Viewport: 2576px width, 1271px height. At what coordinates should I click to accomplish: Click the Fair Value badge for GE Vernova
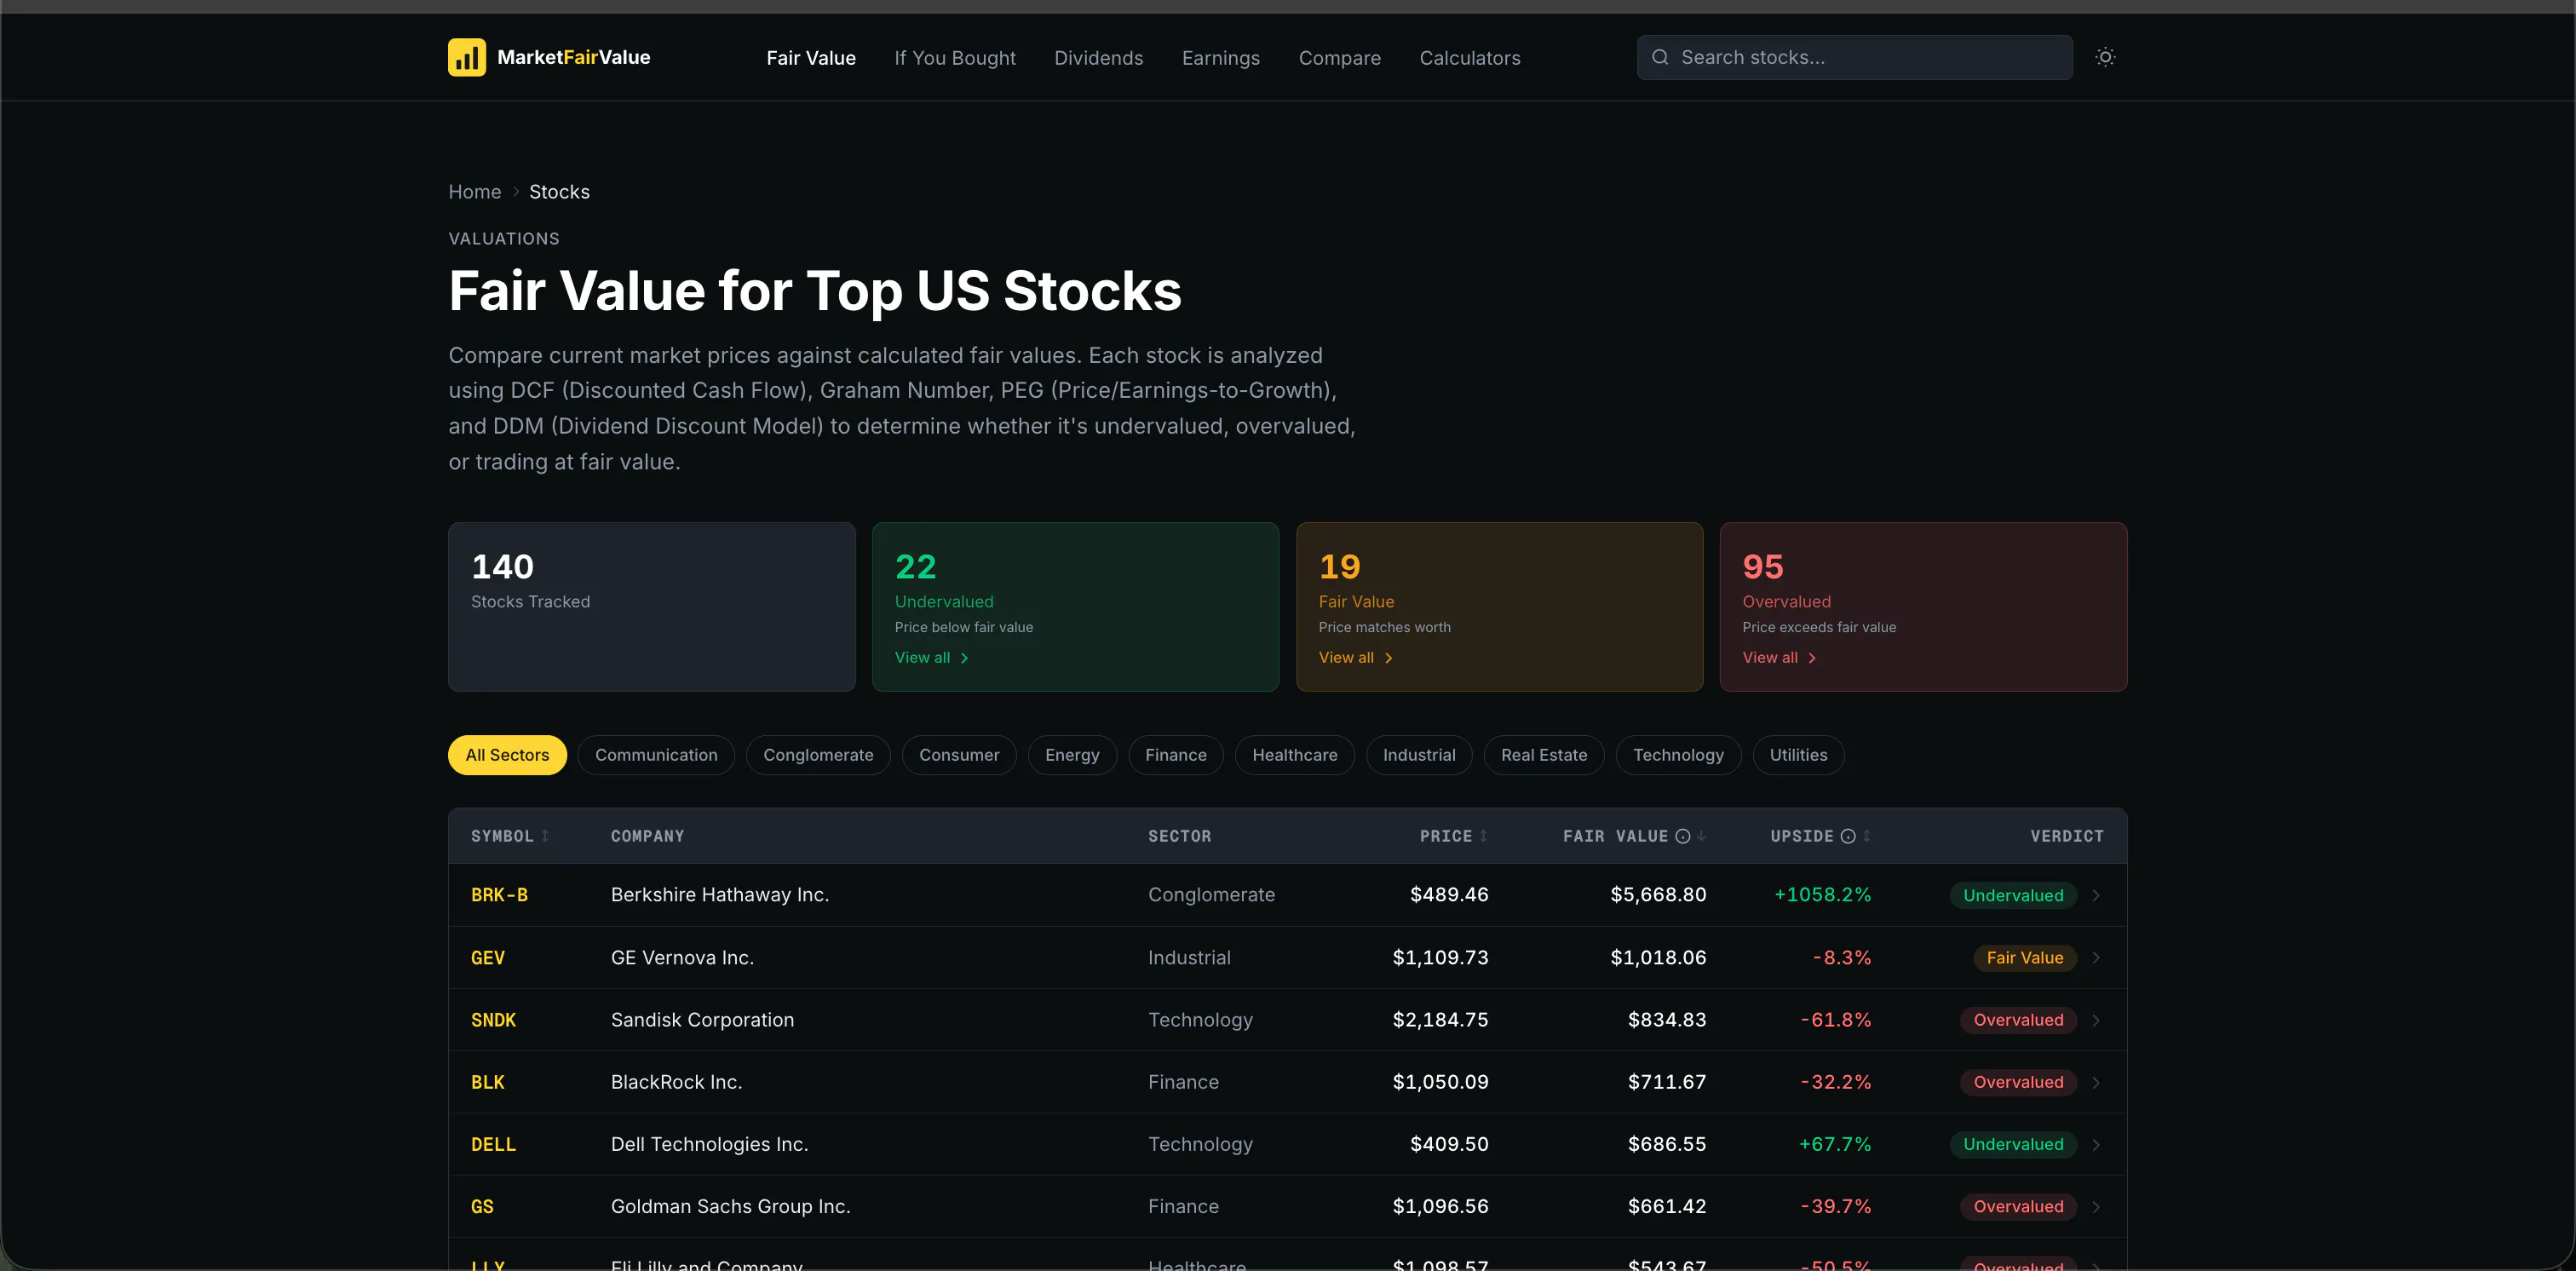tap(2025, 958)
